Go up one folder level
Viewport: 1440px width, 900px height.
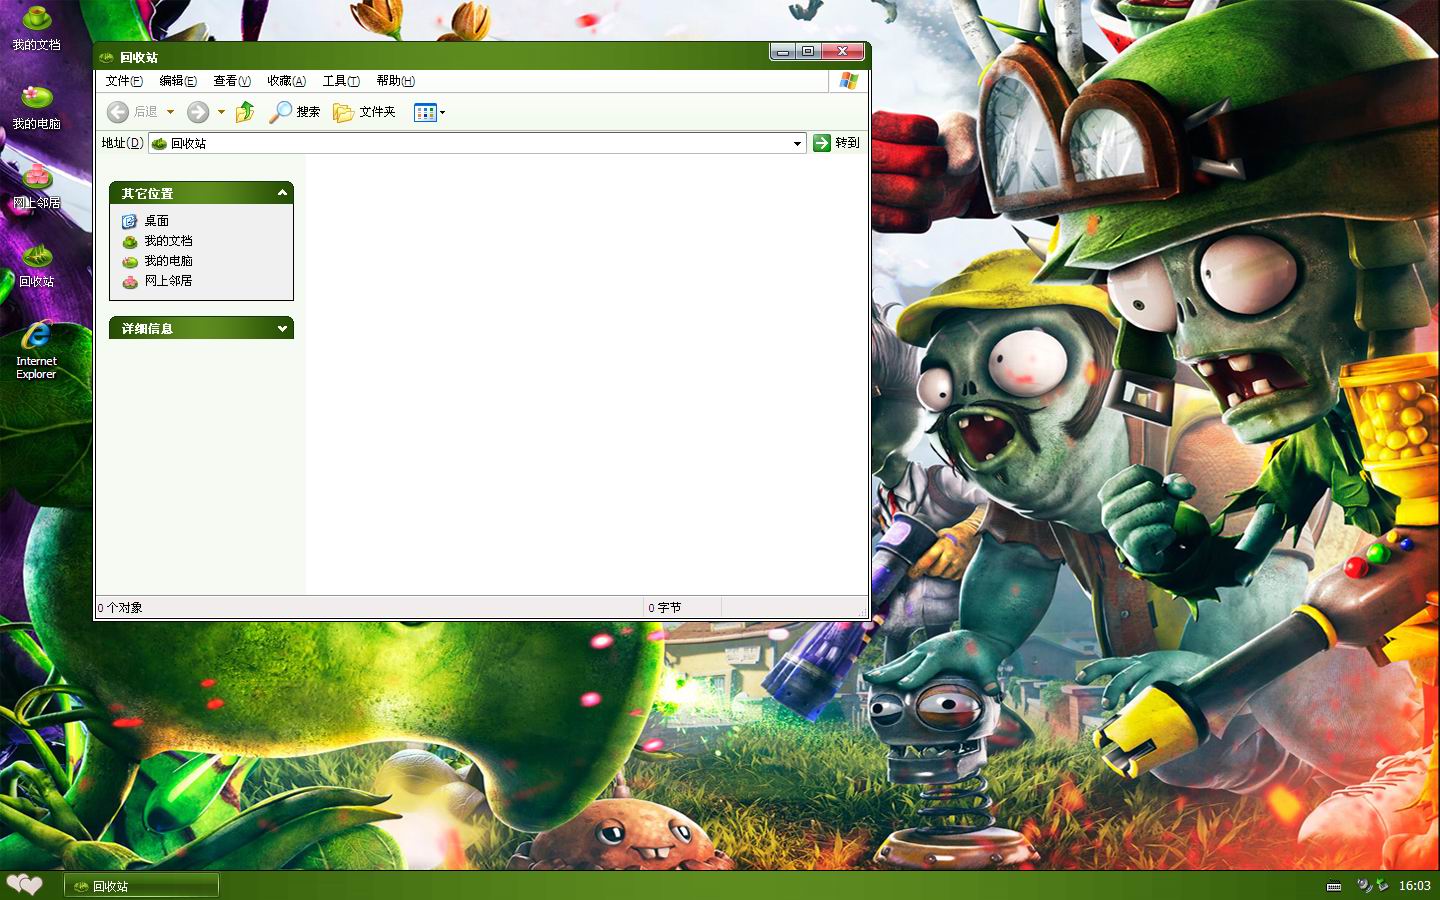pyautogui.click(x=245, y=112)
